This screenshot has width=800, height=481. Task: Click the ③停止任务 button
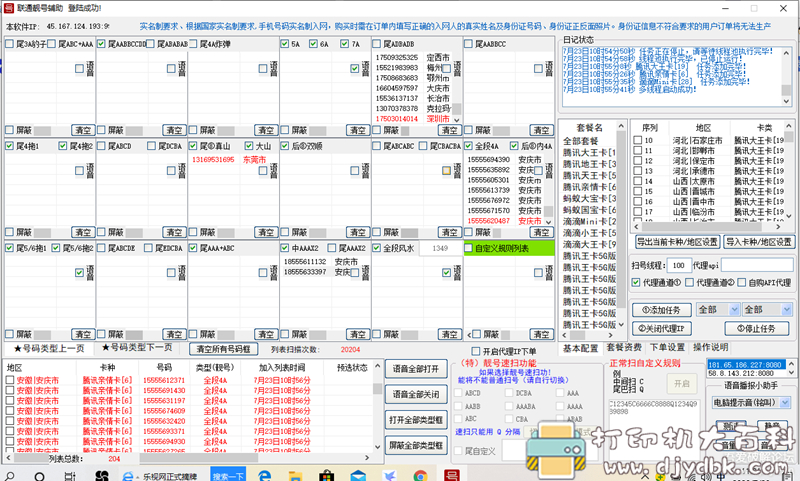click(756, 328)
